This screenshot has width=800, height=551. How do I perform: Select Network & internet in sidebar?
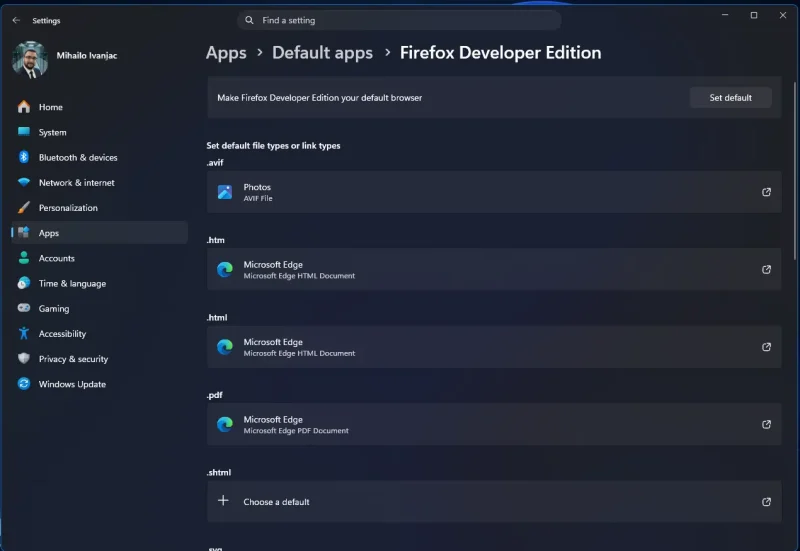point(99,182)
